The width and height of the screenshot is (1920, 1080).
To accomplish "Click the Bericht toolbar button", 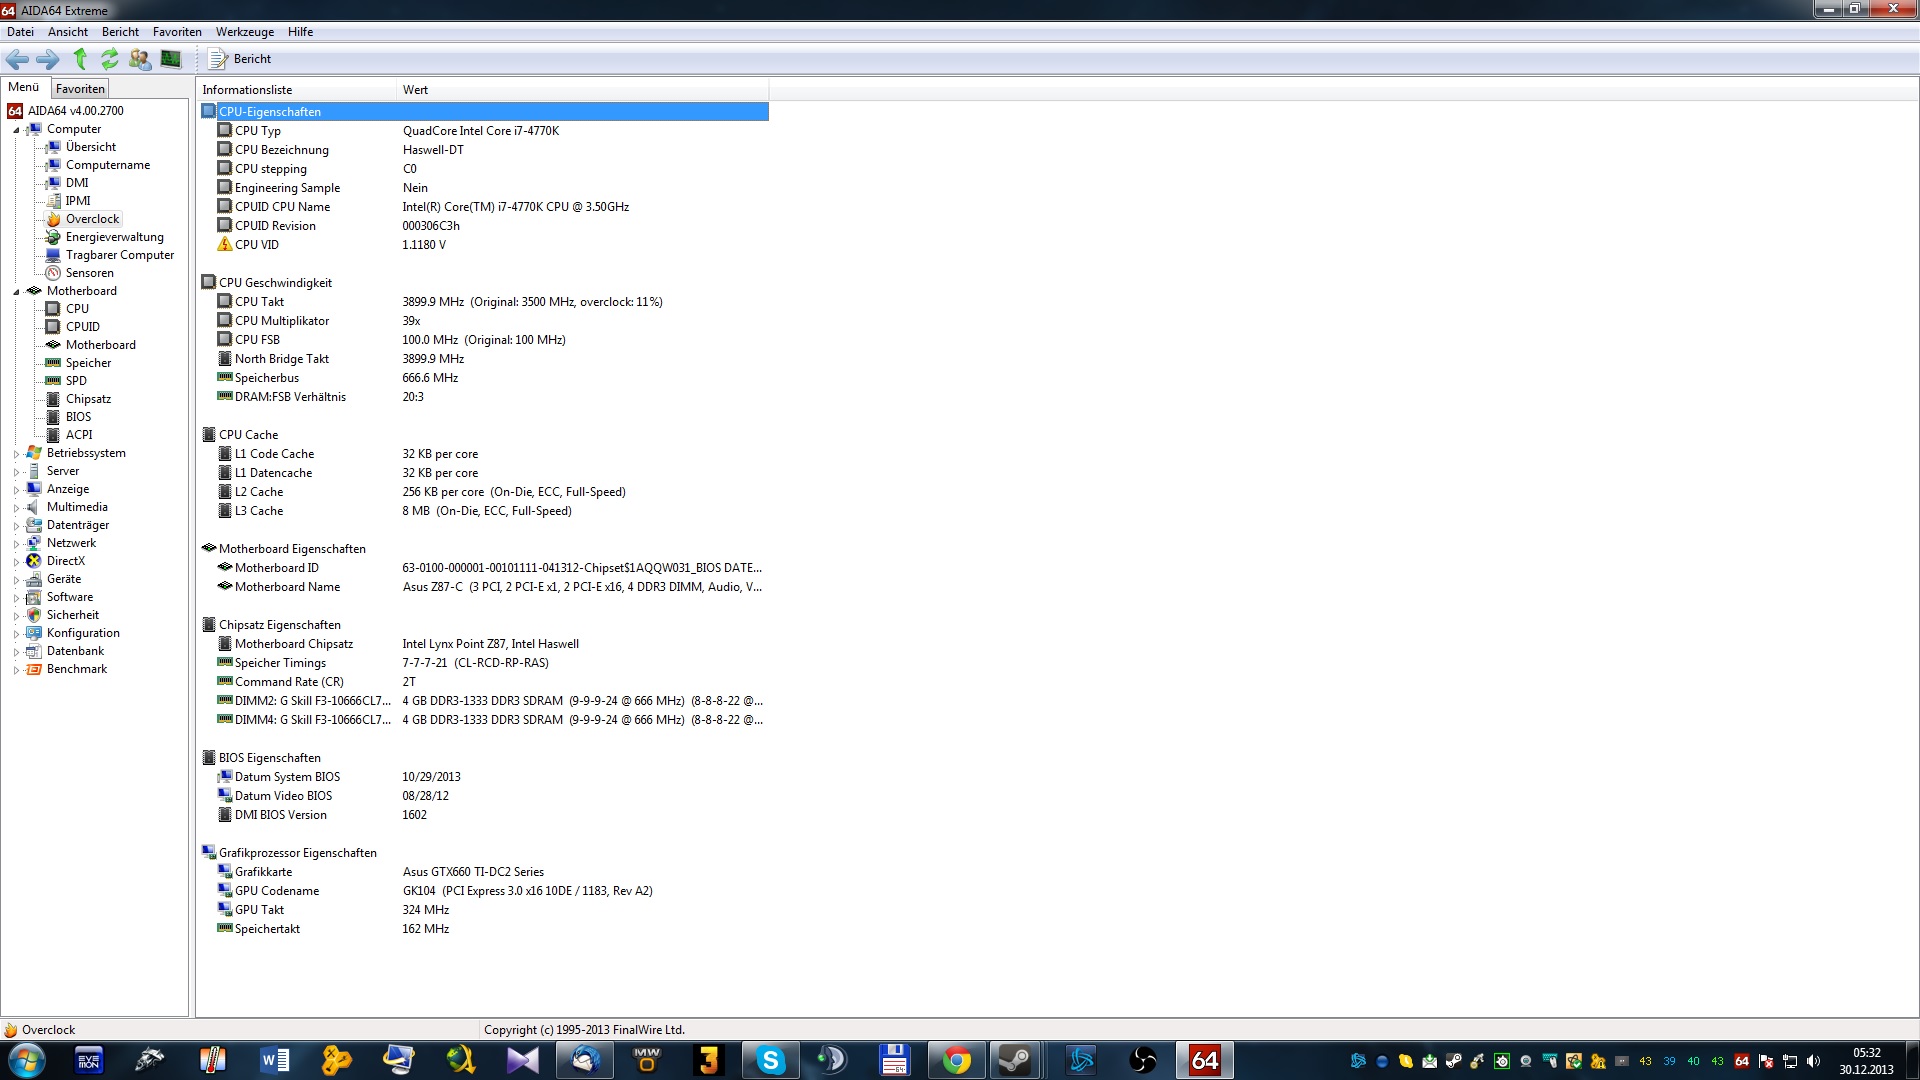I will pyautogui.click(x=240, y=59).
